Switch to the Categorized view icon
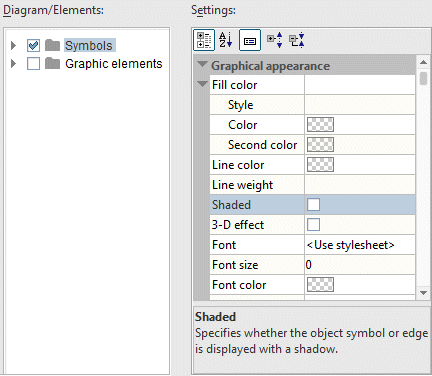 (204, 40)
